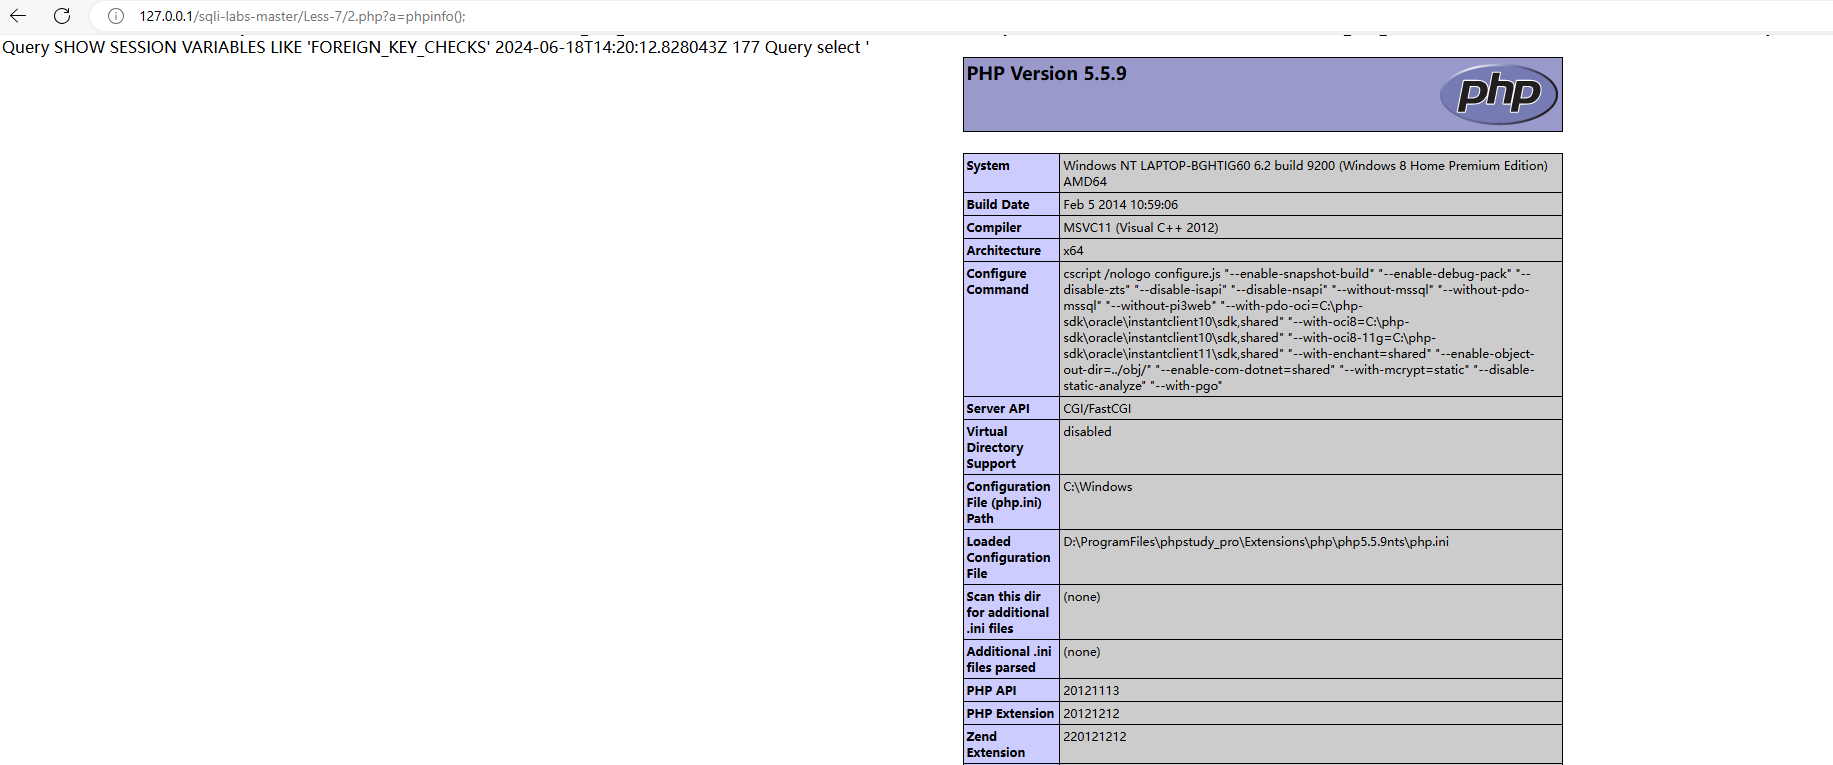This screenshot has height=765, width=1833.
Task: Go back with the browser back arrow
Action: point(18,16)
